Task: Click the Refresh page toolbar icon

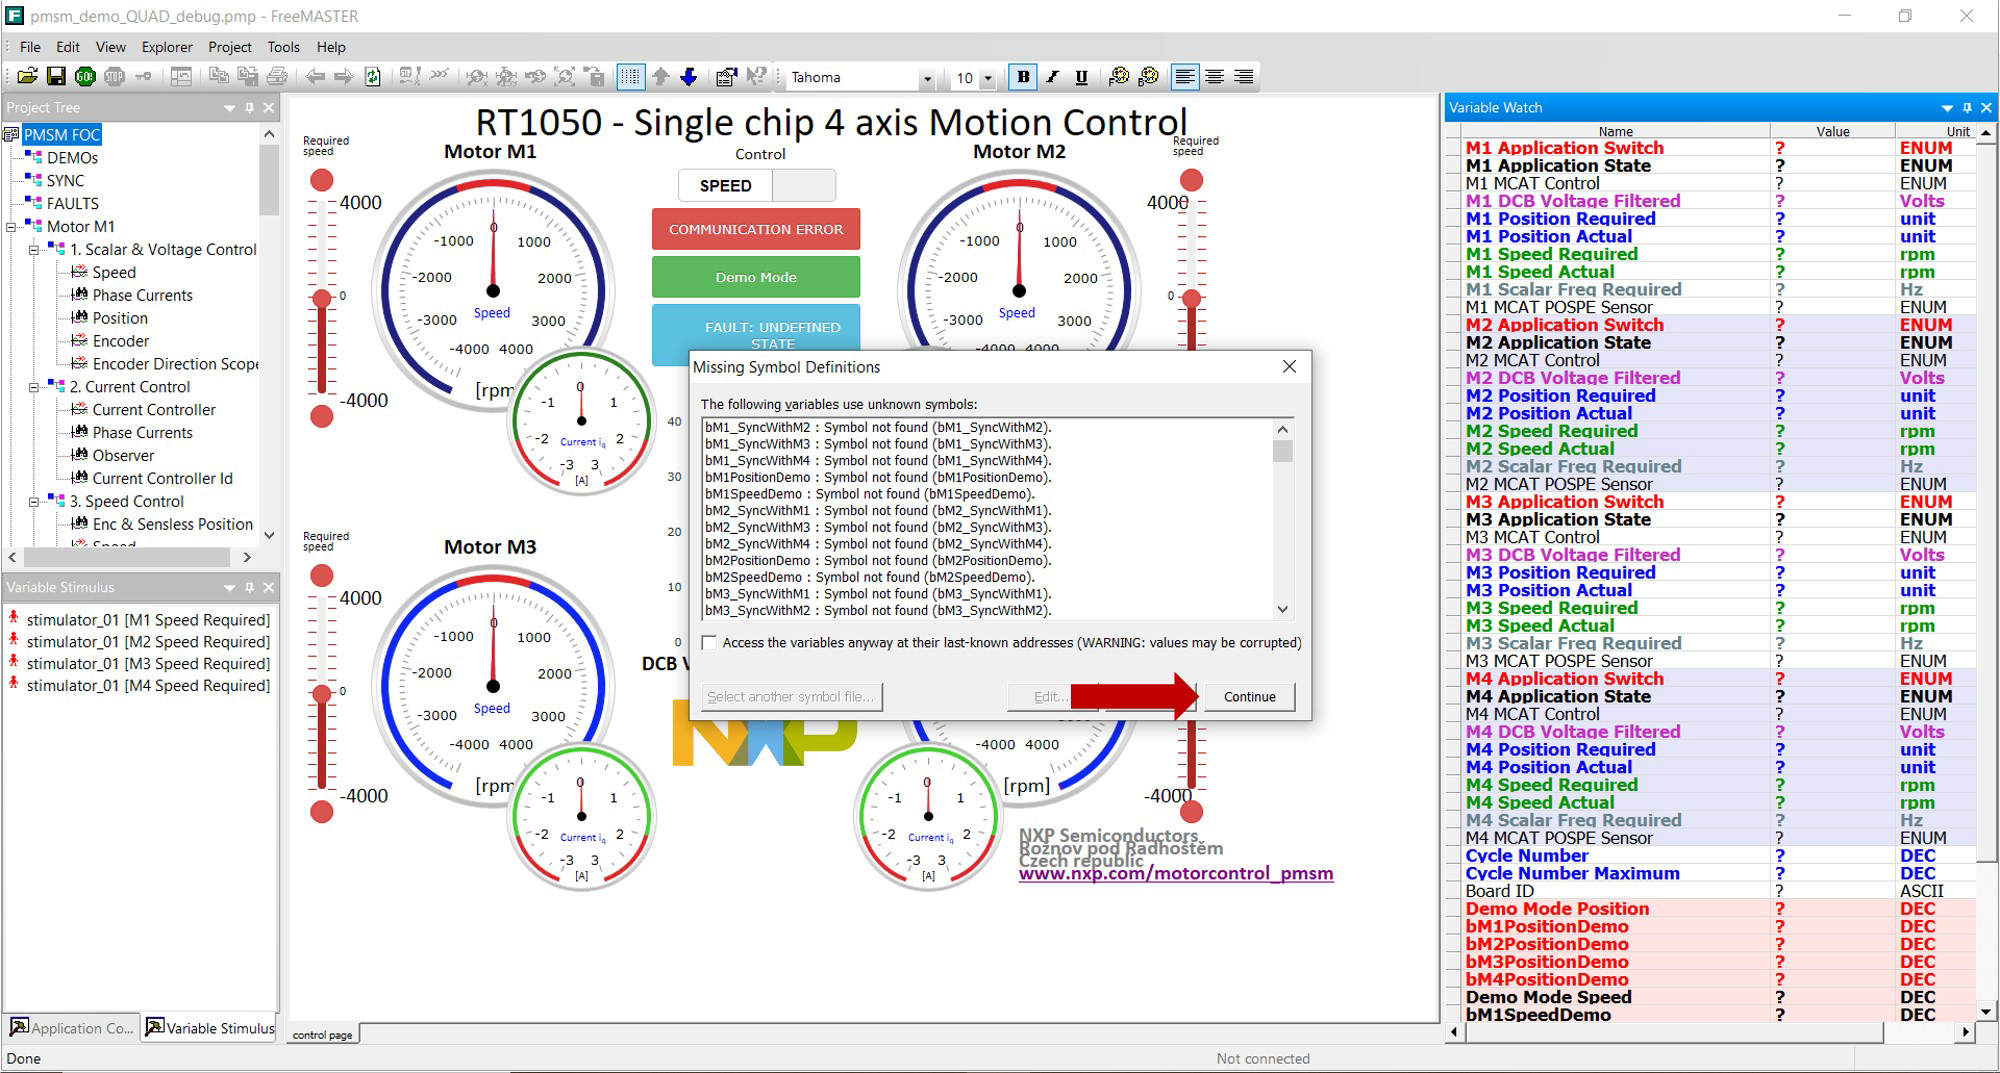Action: tap(373, 77)
